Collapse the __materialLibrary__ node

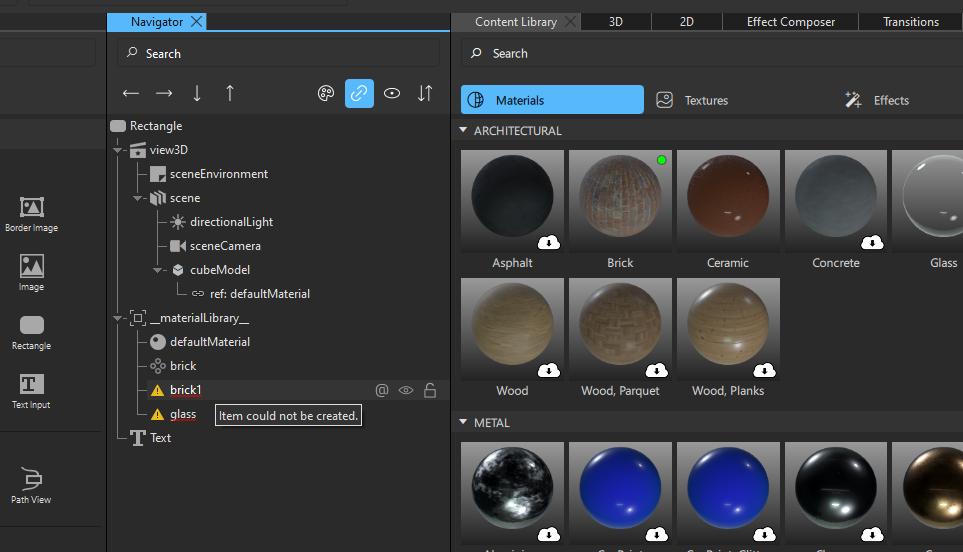click(118, 318)
